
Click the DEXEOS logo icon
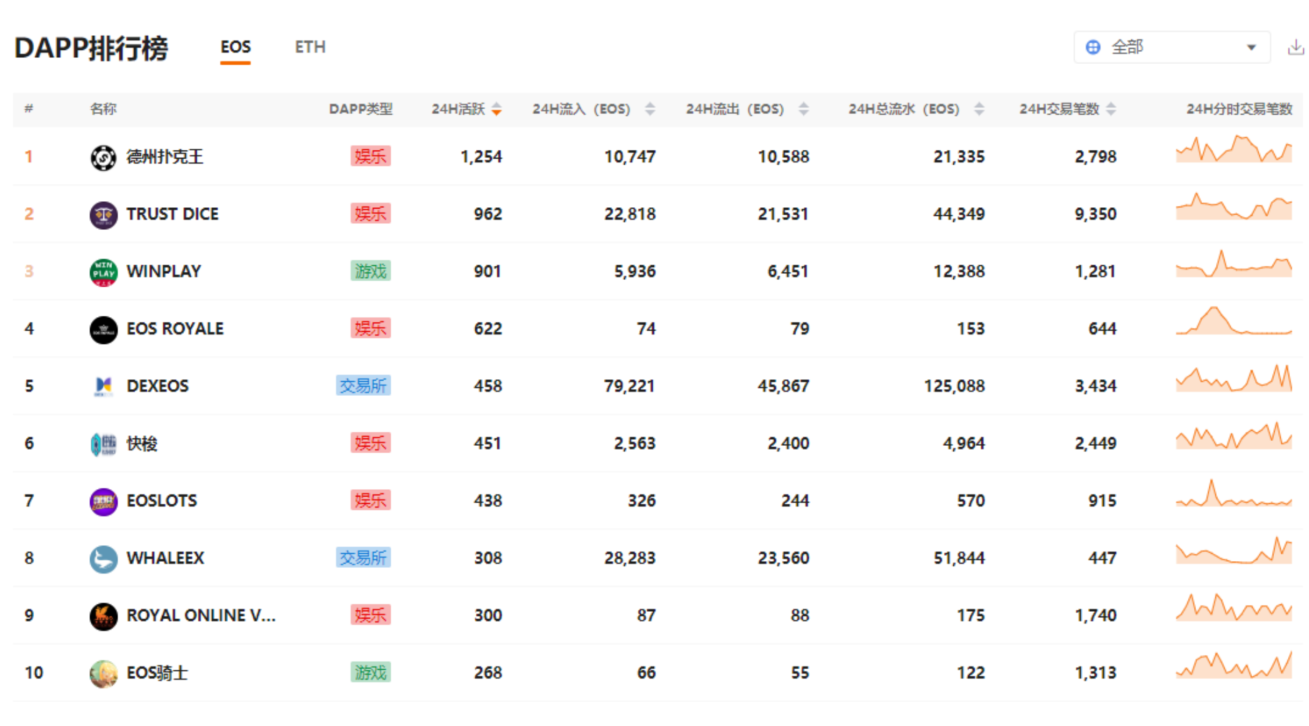coord(103,386)
